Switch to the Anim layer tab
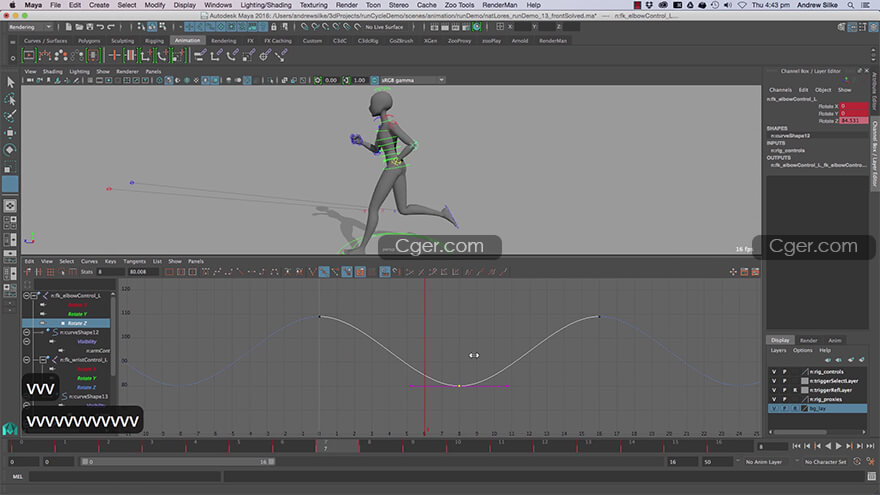This screenshot has width=880, height=495. (835, 341)
